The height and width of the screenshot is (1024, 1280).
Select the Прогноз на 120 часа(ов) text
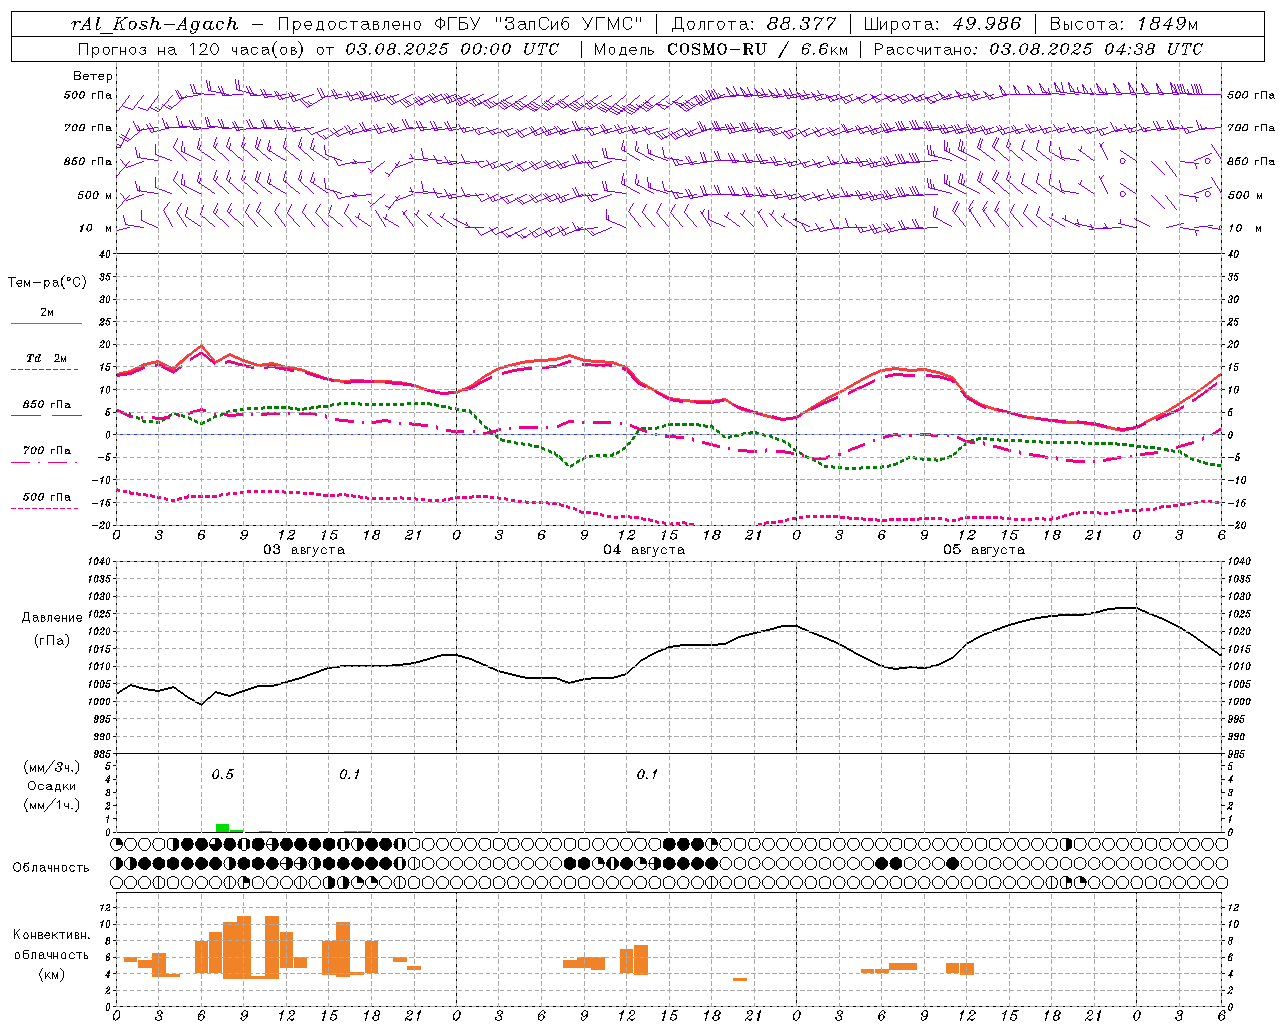click(190, 49)
